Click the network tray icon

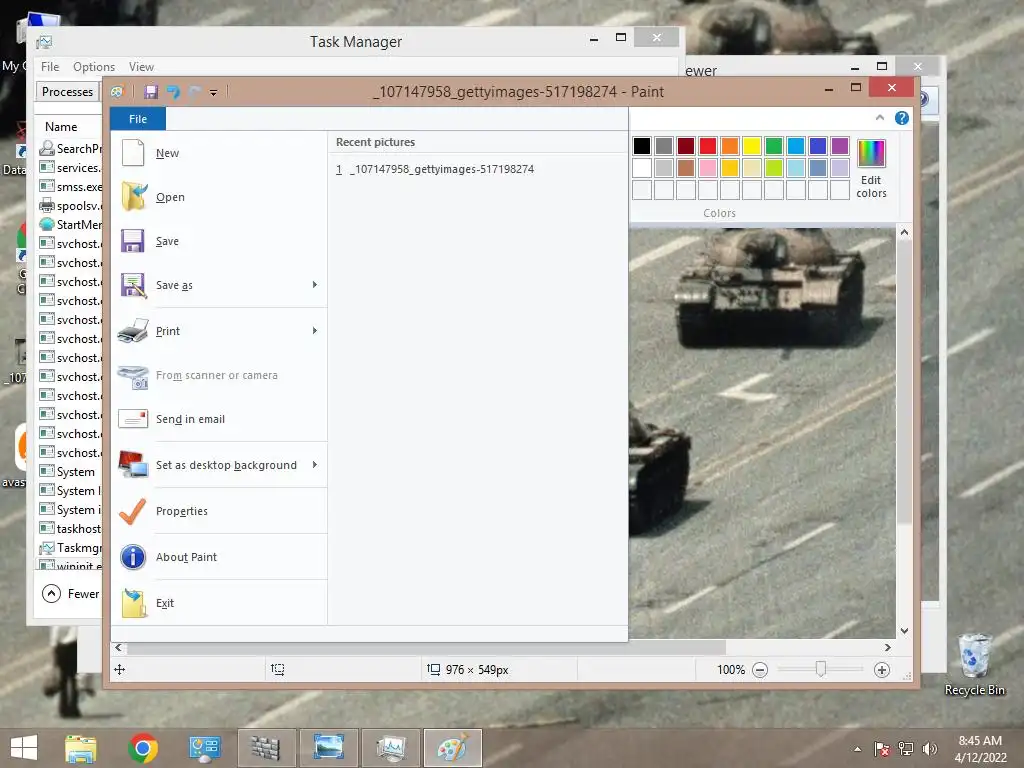click(x=906, y=749)
